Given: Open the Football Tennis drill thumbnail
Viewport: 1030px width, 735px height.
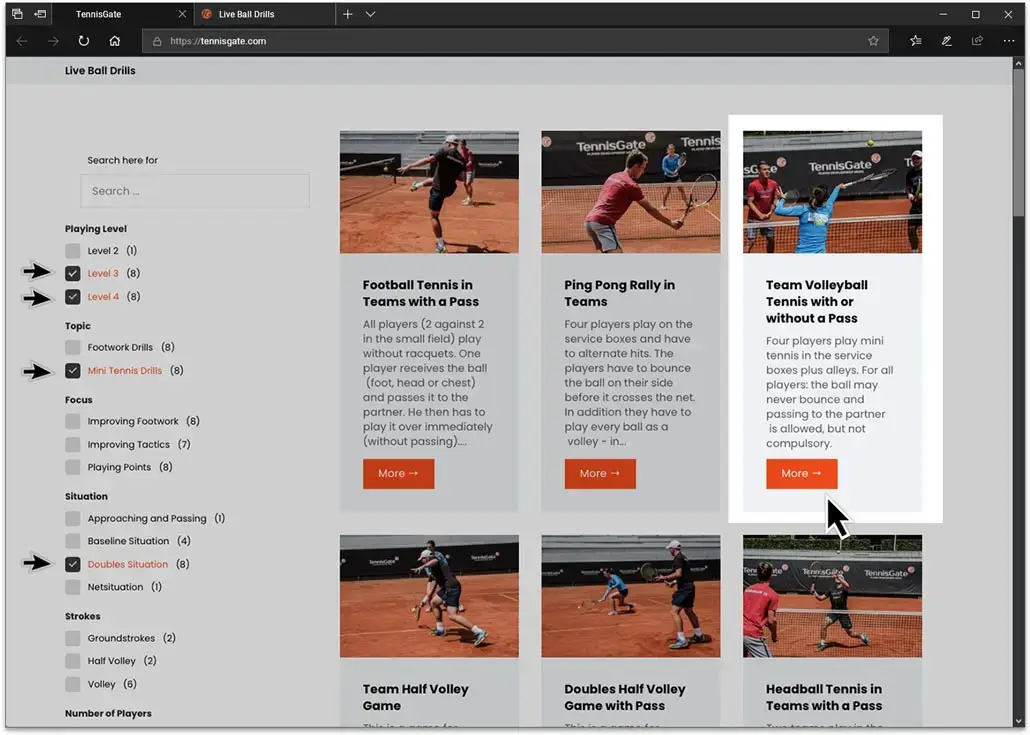Looking at the screenshot, I should point(428,190).
